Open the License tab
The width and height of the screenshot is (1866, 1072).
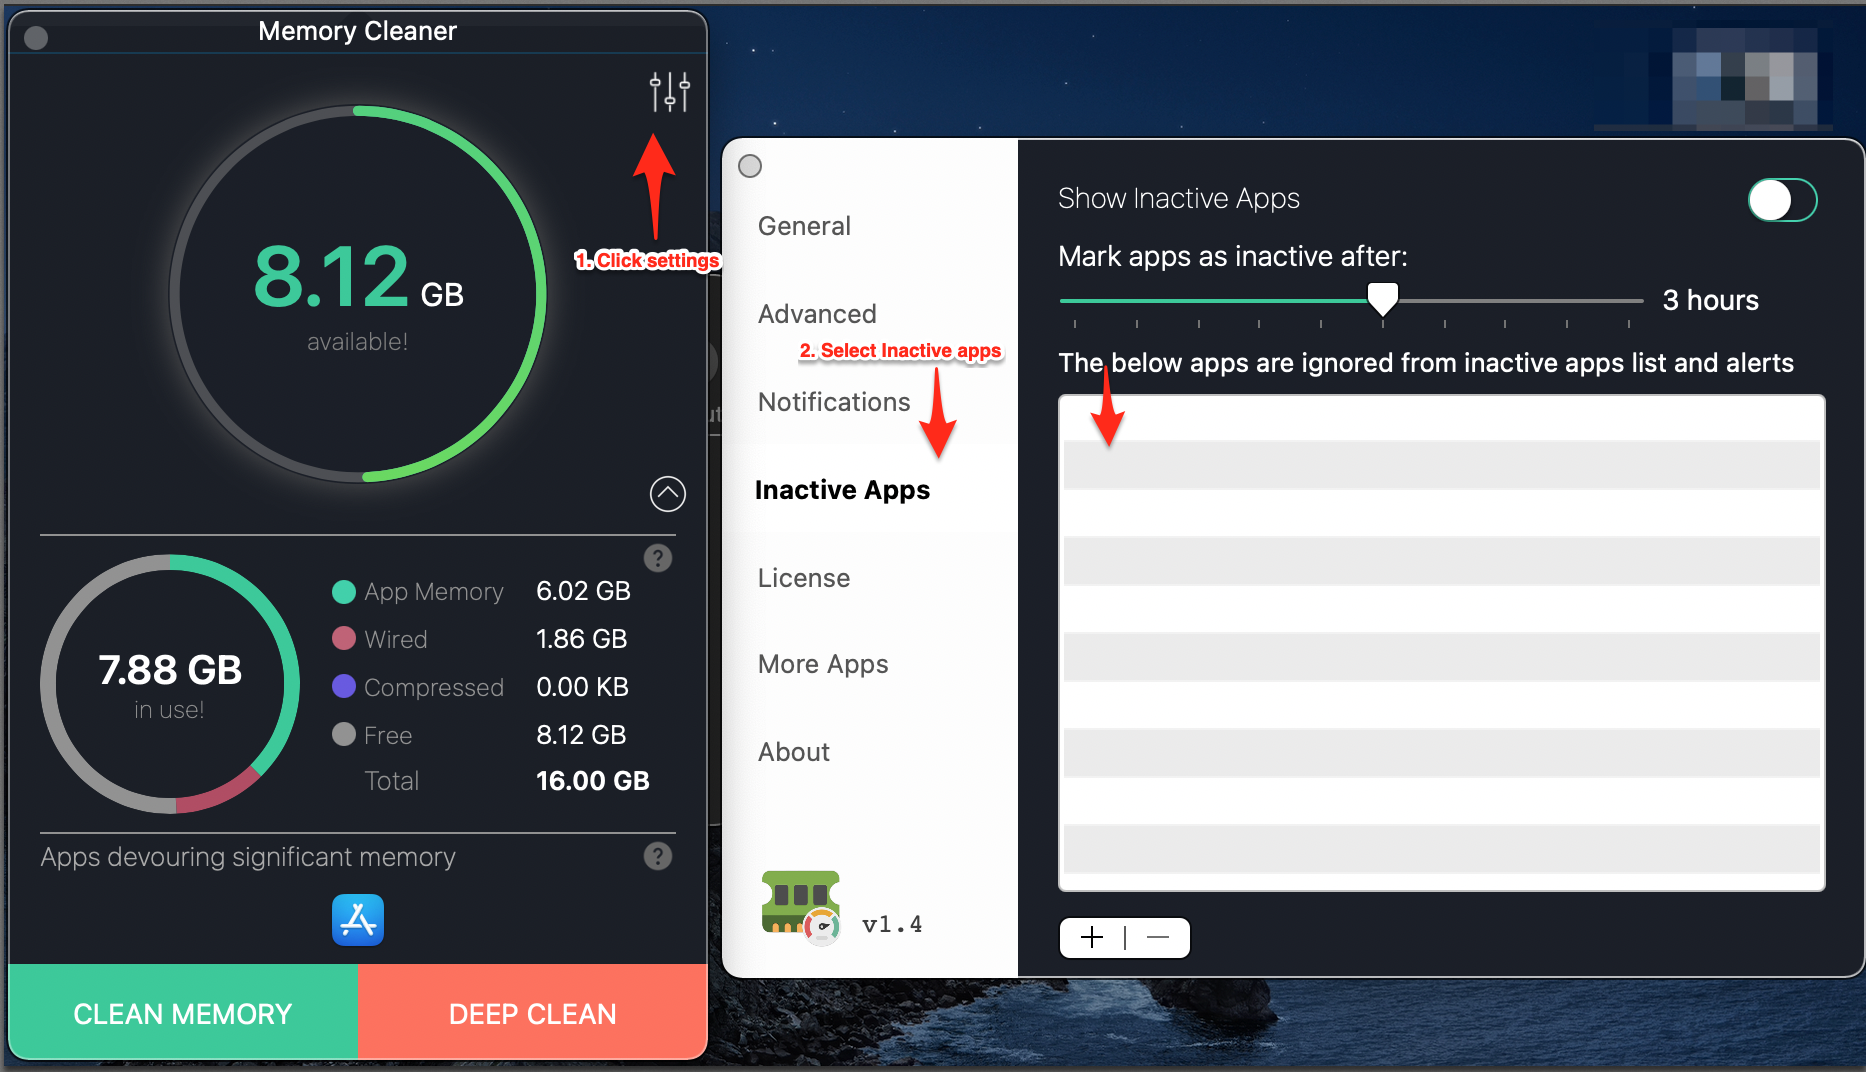[x=804, y=578]
